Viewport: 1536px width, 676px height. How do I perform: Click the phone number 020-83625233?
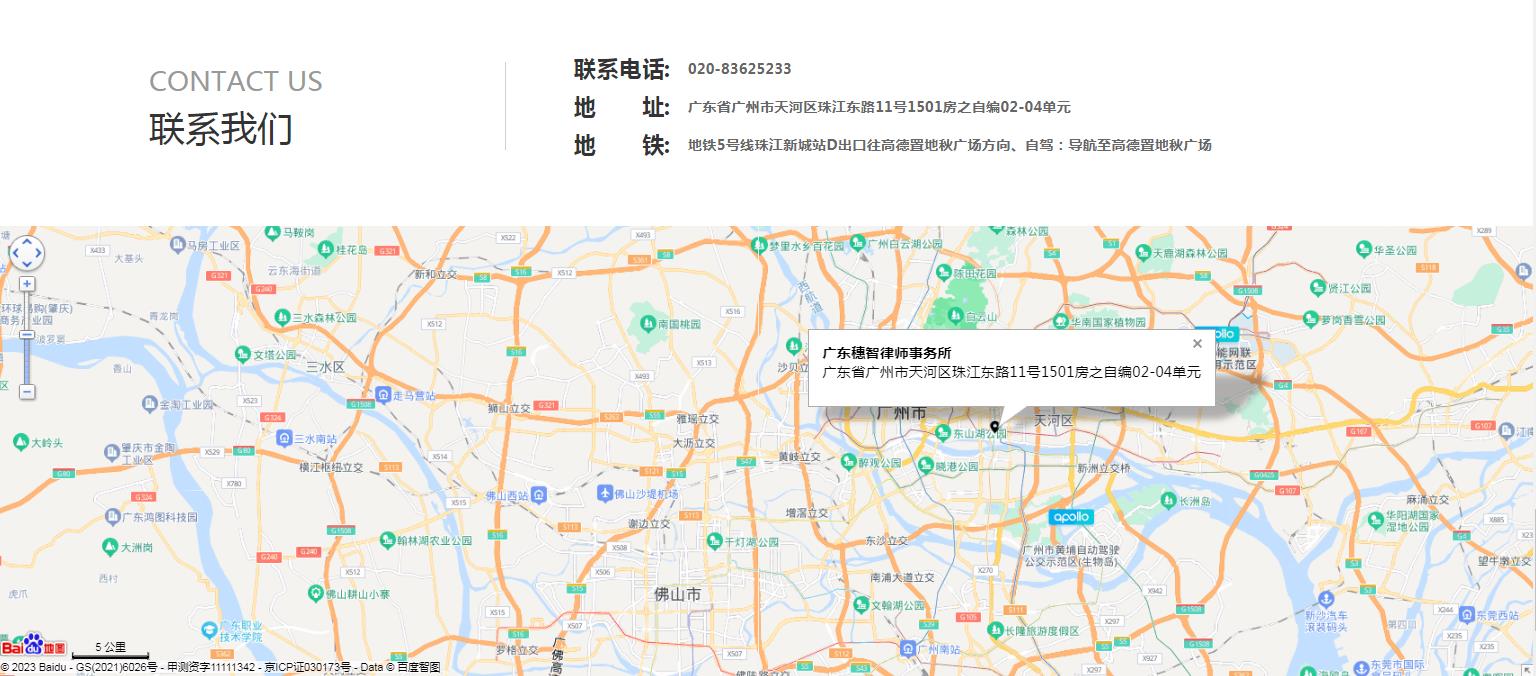tap(739, 69)
